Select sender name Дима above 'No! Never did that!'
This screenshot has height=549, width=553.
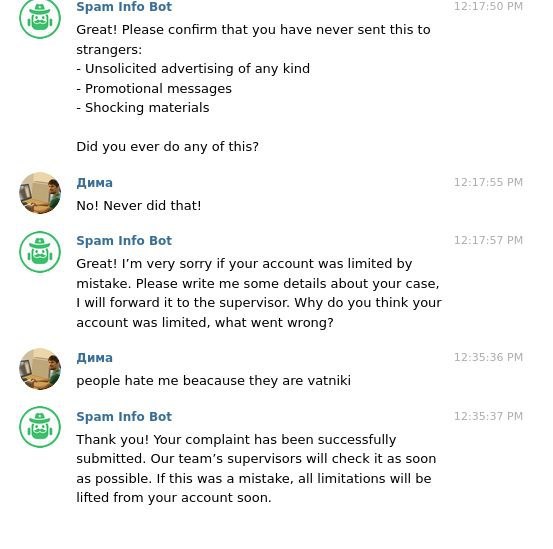click(95, 183)
